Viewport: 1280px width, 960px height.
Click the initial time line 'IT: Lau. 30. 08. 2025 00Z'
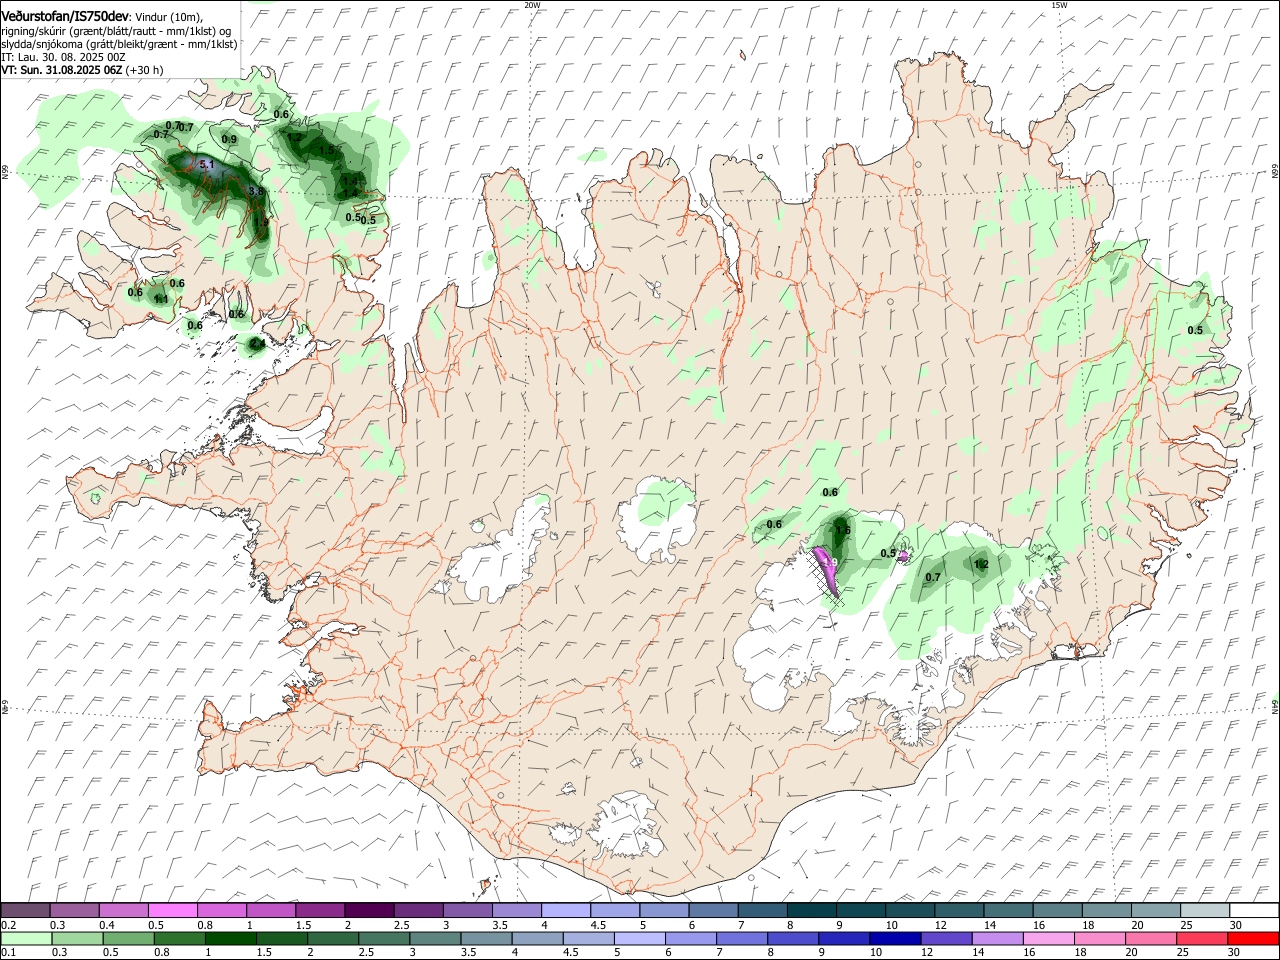click(x=63, y=57)
